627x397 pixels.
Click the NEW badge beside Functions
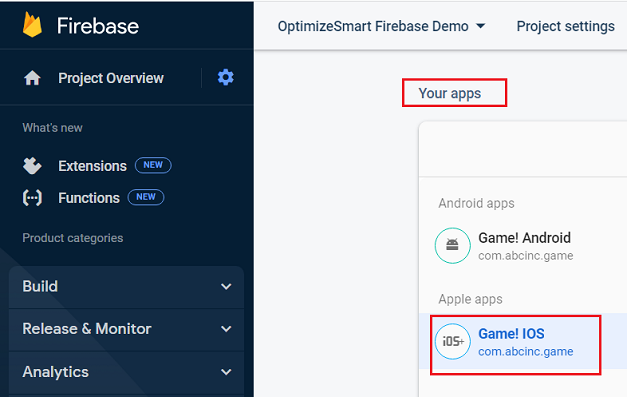[146, 197]
